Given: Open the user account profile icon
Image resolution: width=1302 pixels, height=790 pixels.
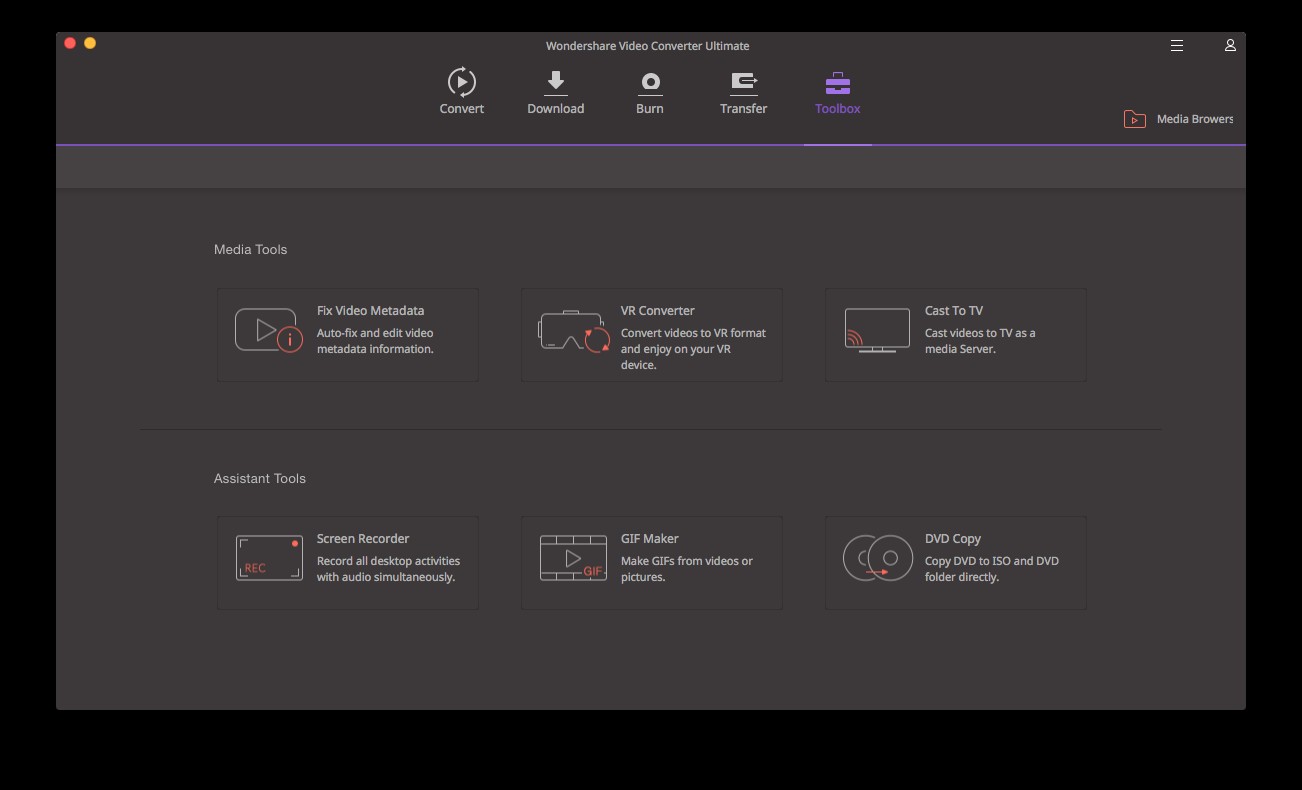Looking at the screenshot, I should (1230, 46).
